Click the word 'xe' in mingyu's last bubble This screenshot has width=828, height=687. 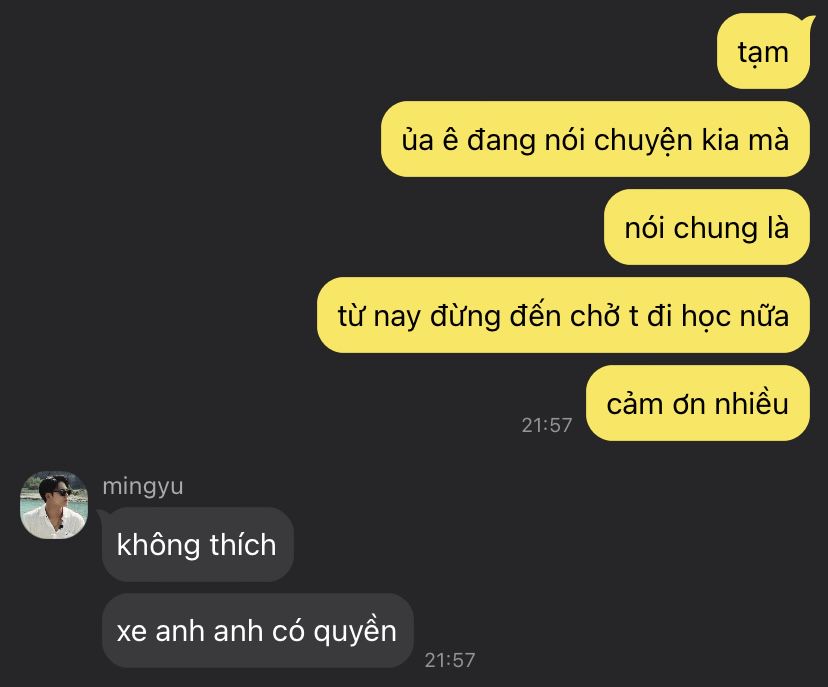[x=131, y=632]
